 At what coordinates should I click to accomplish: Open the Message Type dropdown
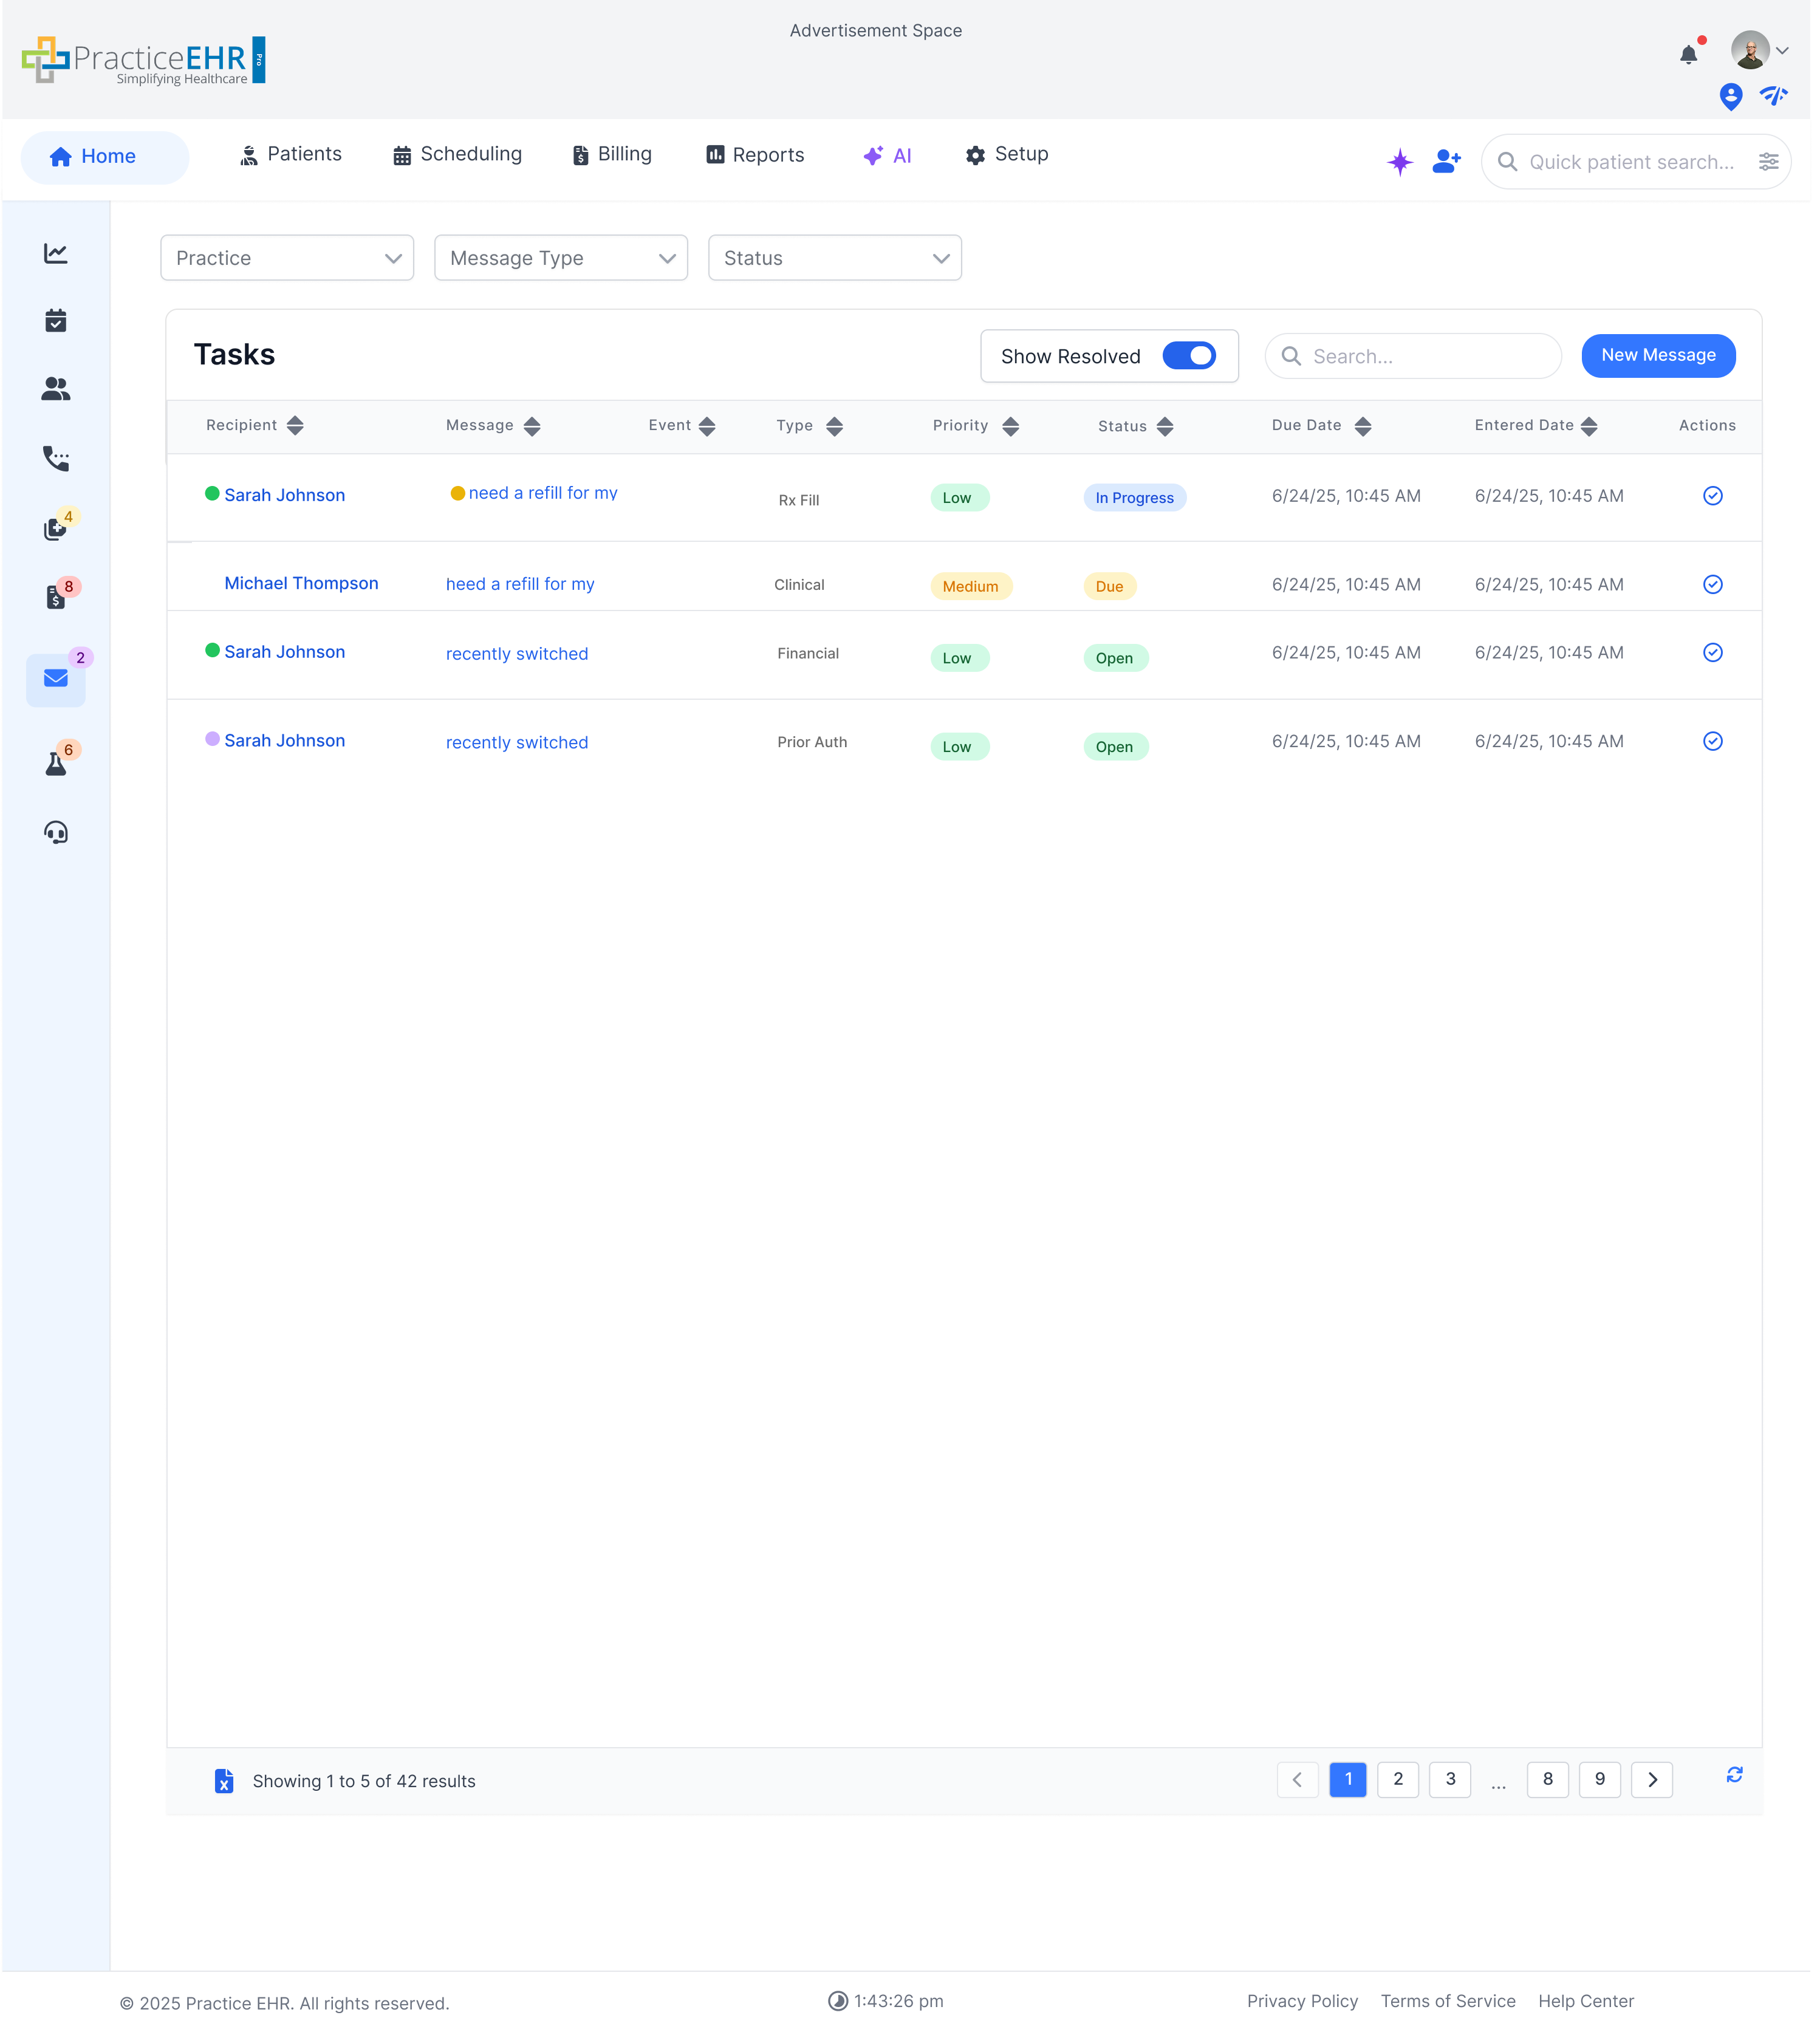pos(560,258)
